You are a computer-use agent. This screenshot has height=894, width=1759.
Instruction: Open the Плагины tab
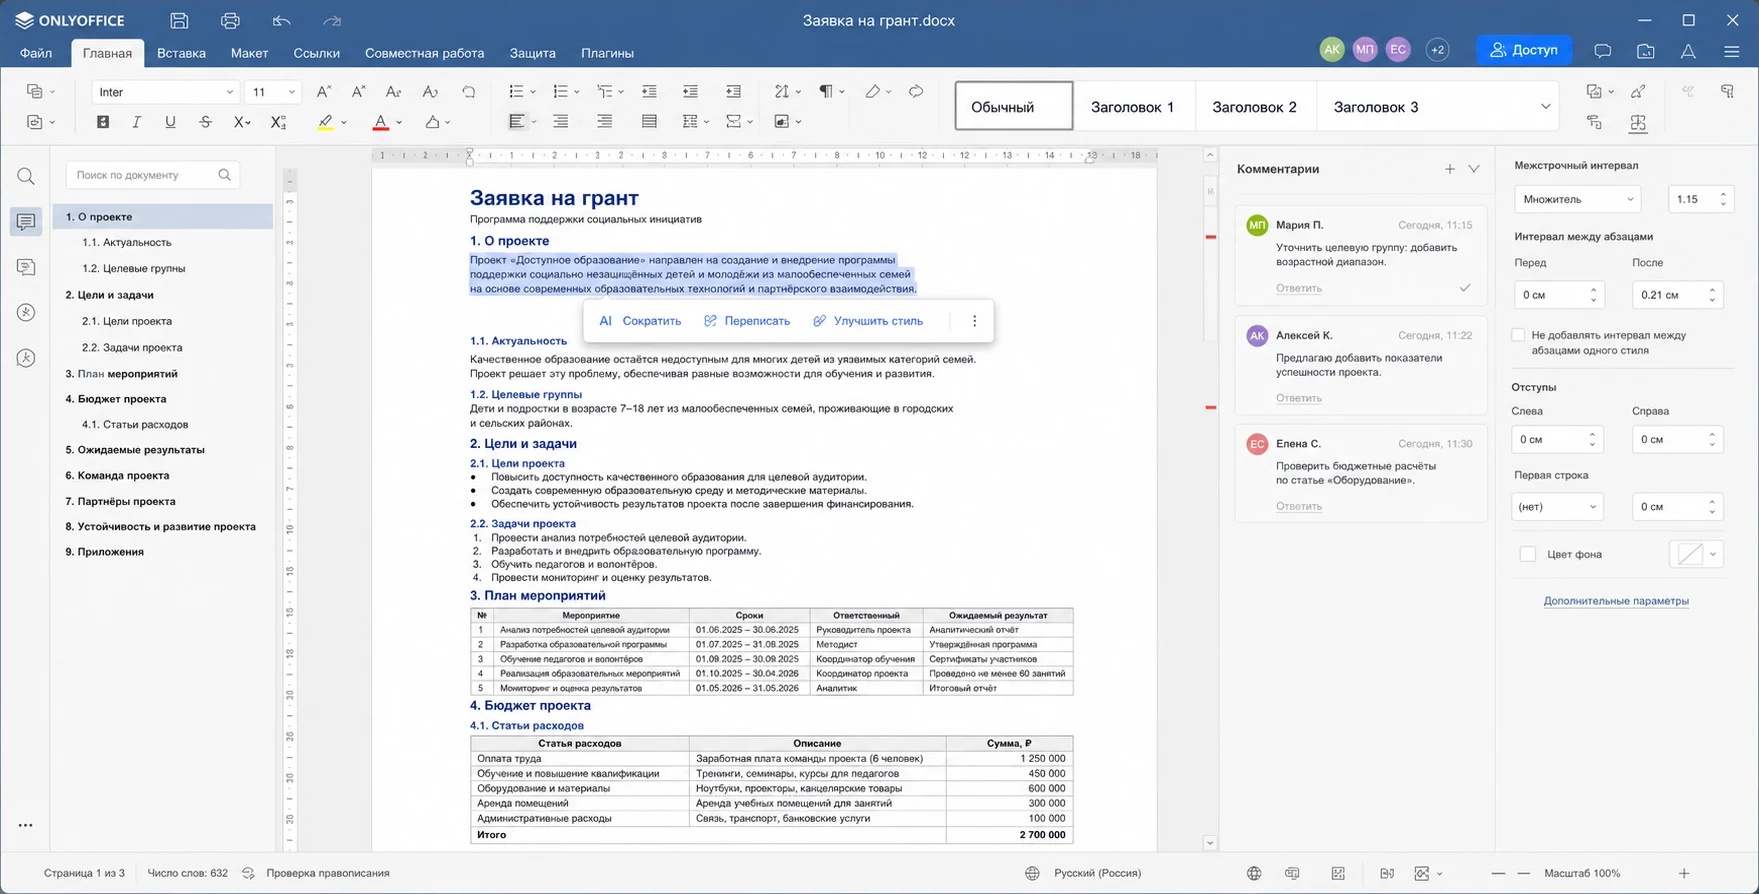607,53
